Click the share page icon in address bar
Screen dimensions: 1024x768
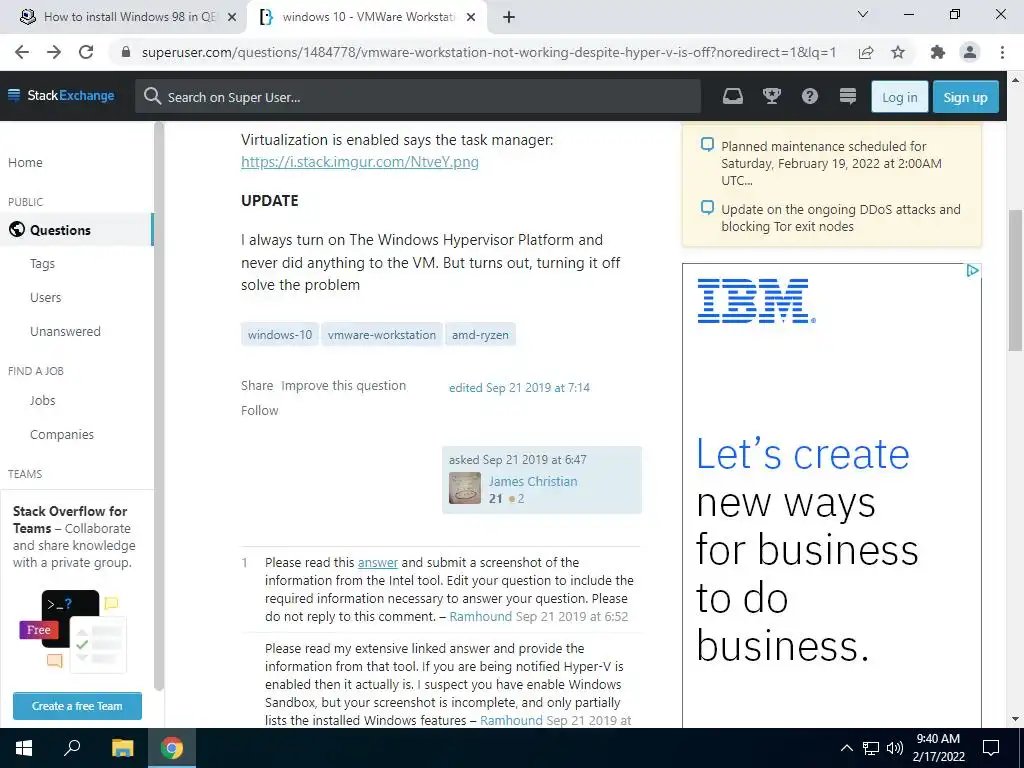[x=866, y=52]
